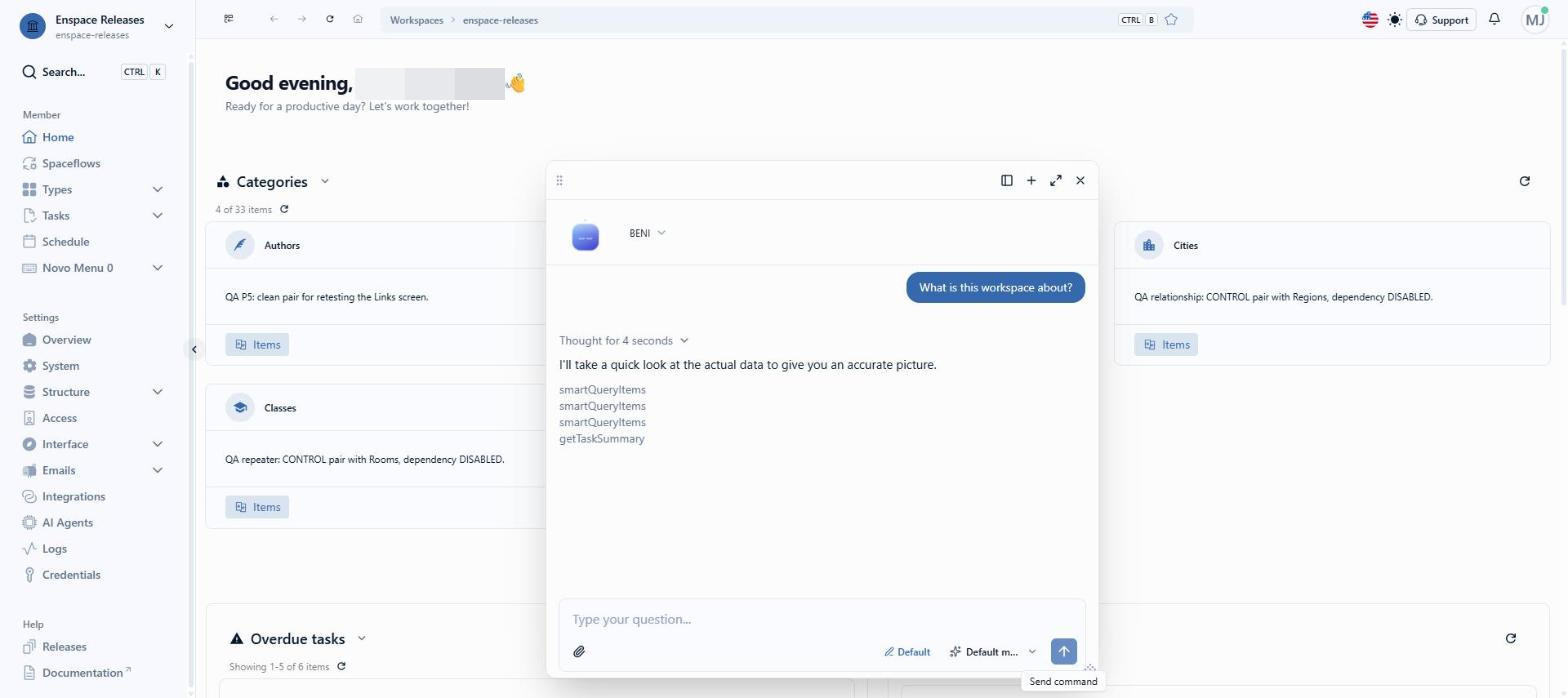Open Items of the Classes card
The height and width of the screenshot is (698, 1568).
257,507
